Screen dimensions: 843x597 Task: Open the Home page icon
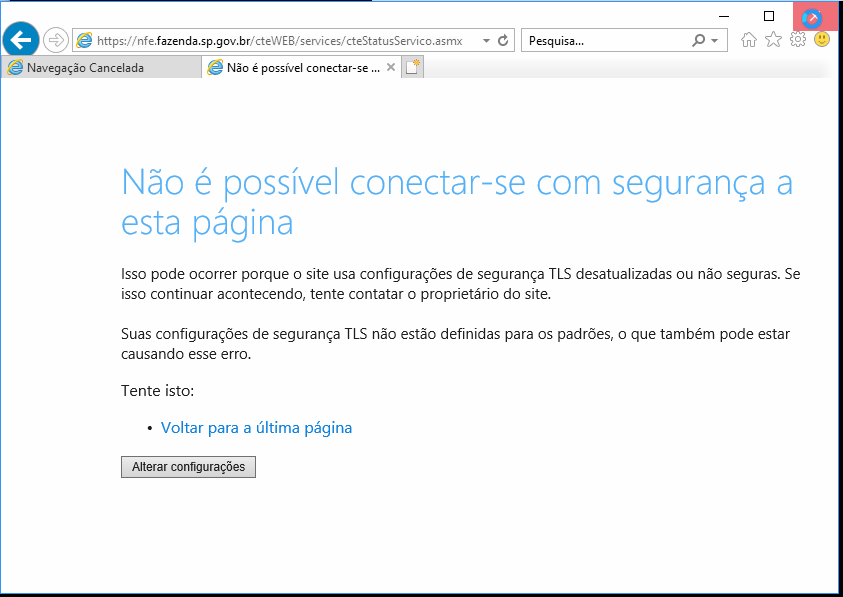748,40
